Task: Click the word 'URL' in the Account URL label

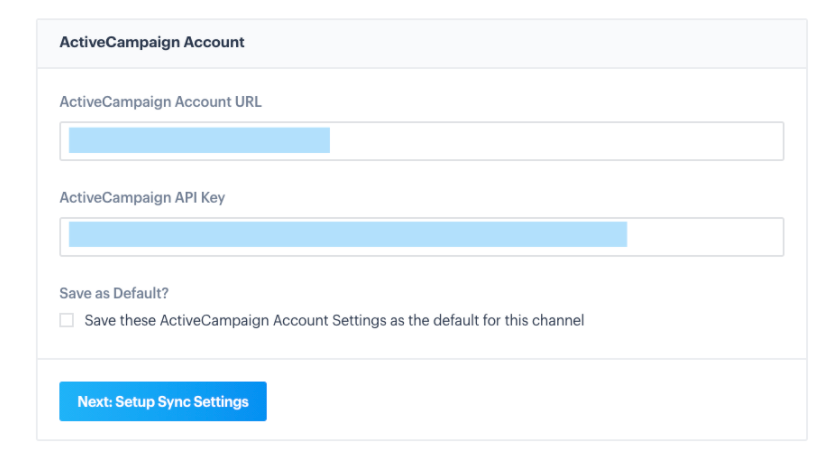Action: pyautogui.click(x=248, y=101)
